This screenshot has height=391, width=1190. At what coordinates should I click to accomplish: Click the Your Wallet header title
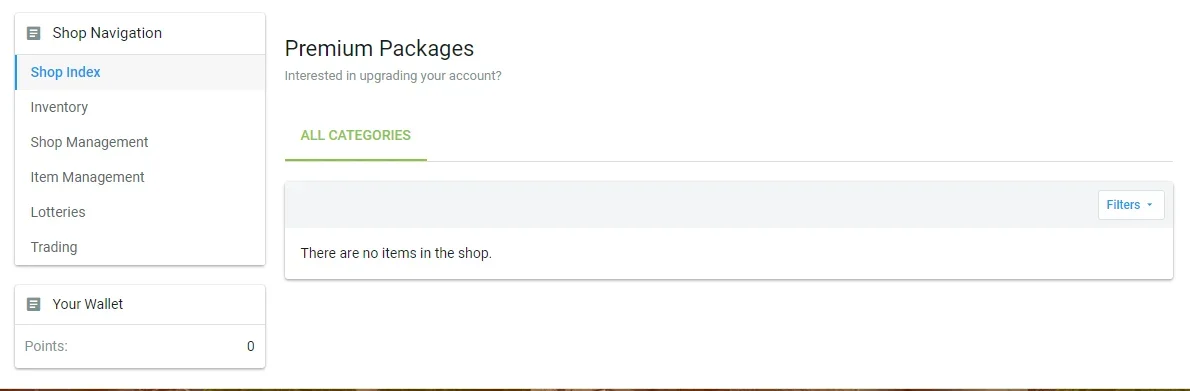click(88, 304)
